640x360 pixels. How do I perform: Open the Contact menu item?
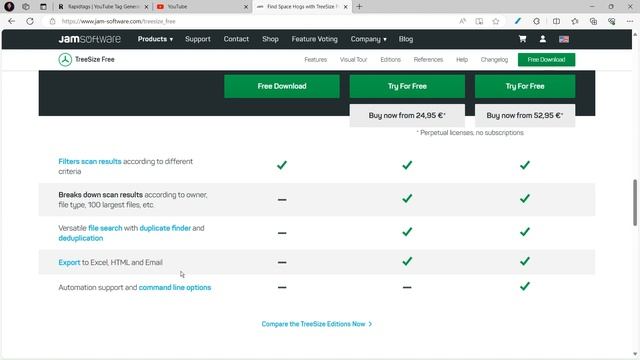click(x=236, y=39)
